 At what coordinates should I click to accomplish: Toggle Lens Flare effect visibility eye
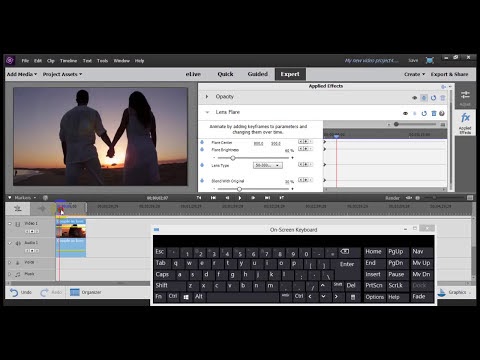click(405, 114)
